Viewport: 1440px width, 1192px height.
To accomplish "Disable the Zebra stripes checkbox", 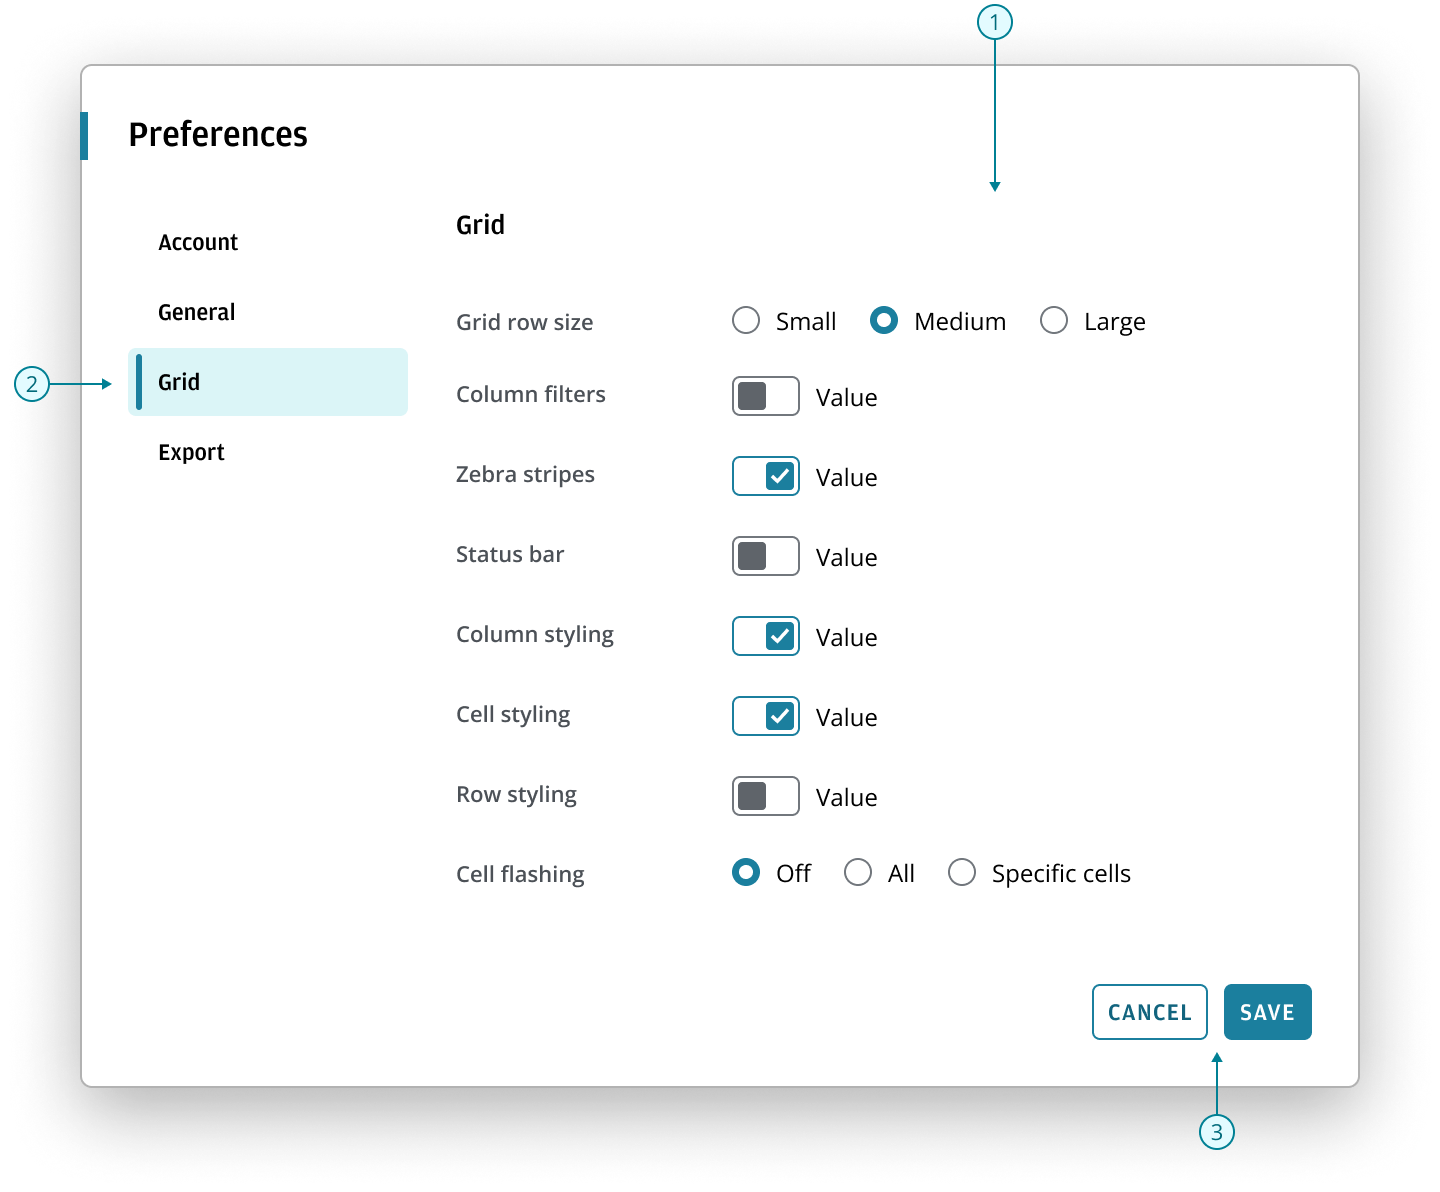I will pyautogui.click(x=766, y=476).
